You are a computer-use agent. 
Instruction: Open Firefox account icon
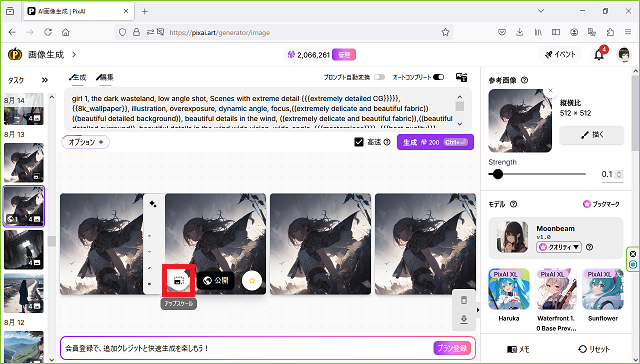click(x=574, y=32)
